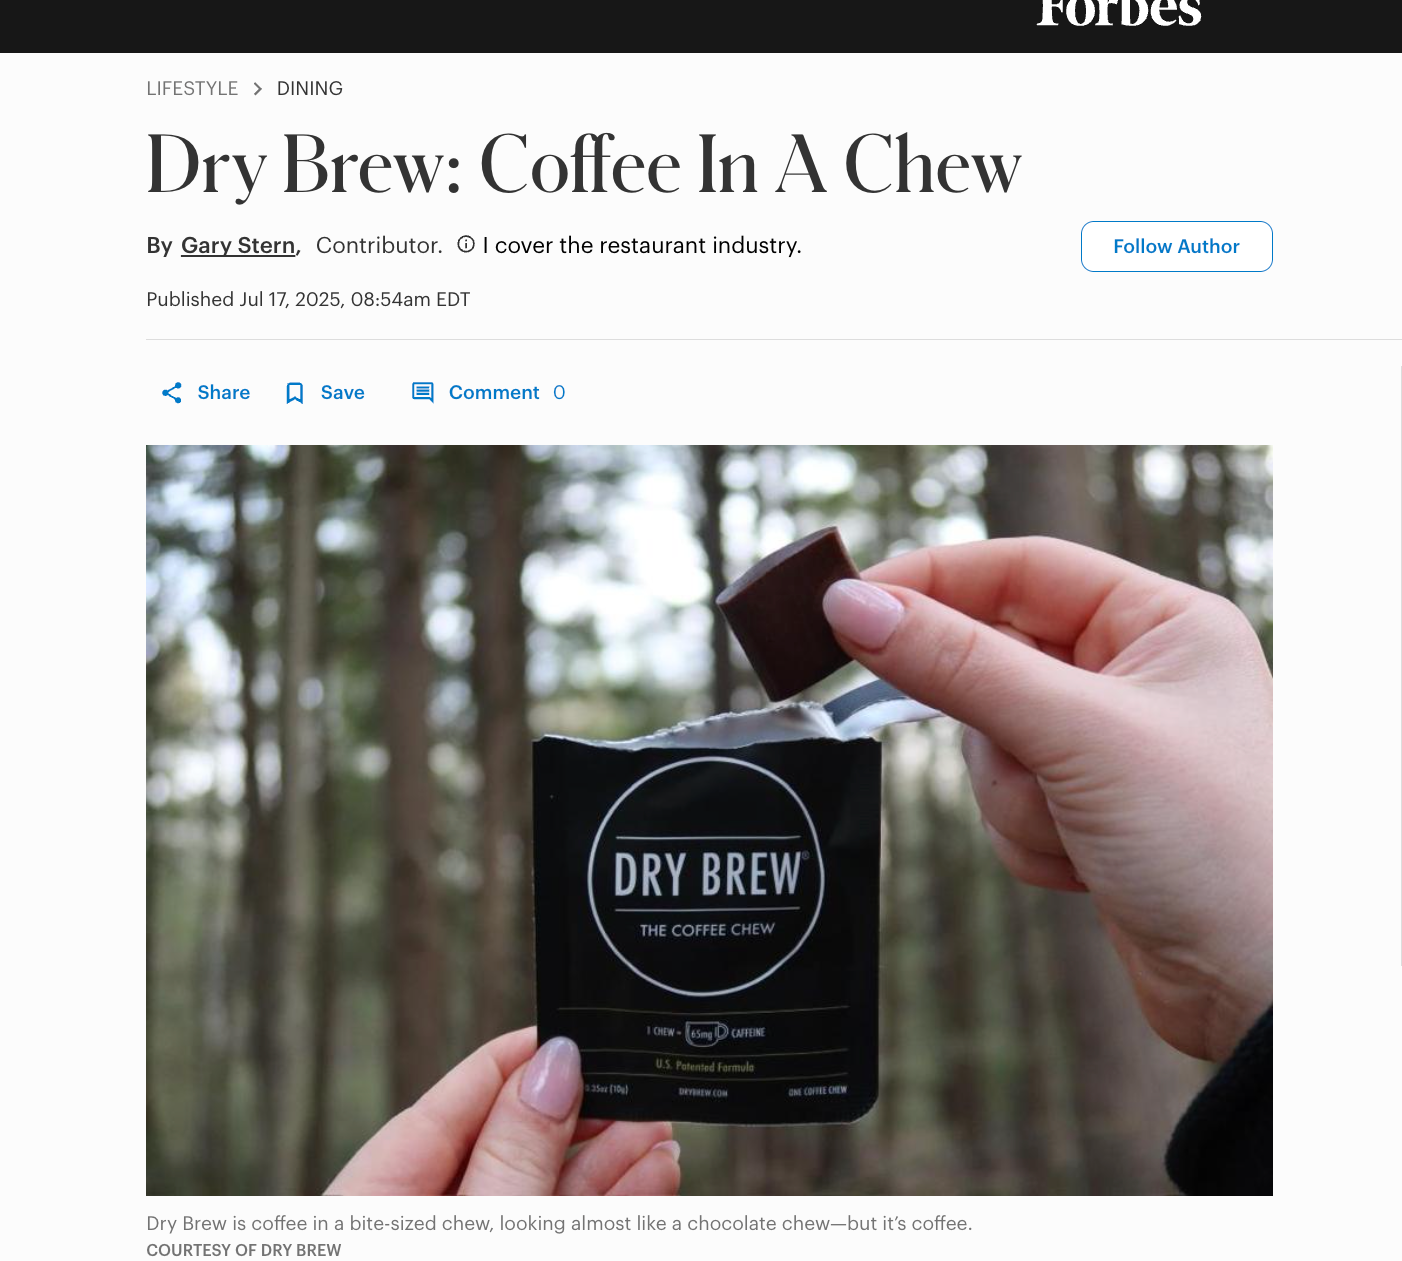This screenshot has width=1402, height=1261.
Task: Open the Dry Brew coffee chew photo
Action: click(709, 820)
